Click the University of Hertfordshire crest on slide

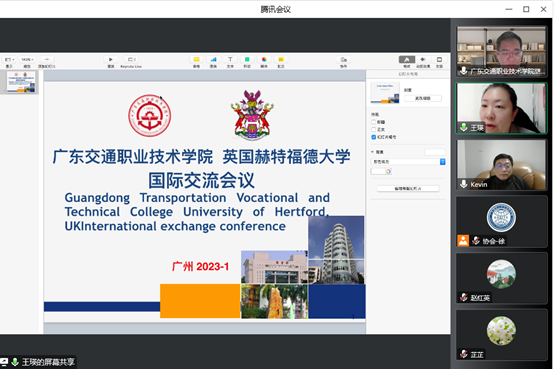pos(252,115)
